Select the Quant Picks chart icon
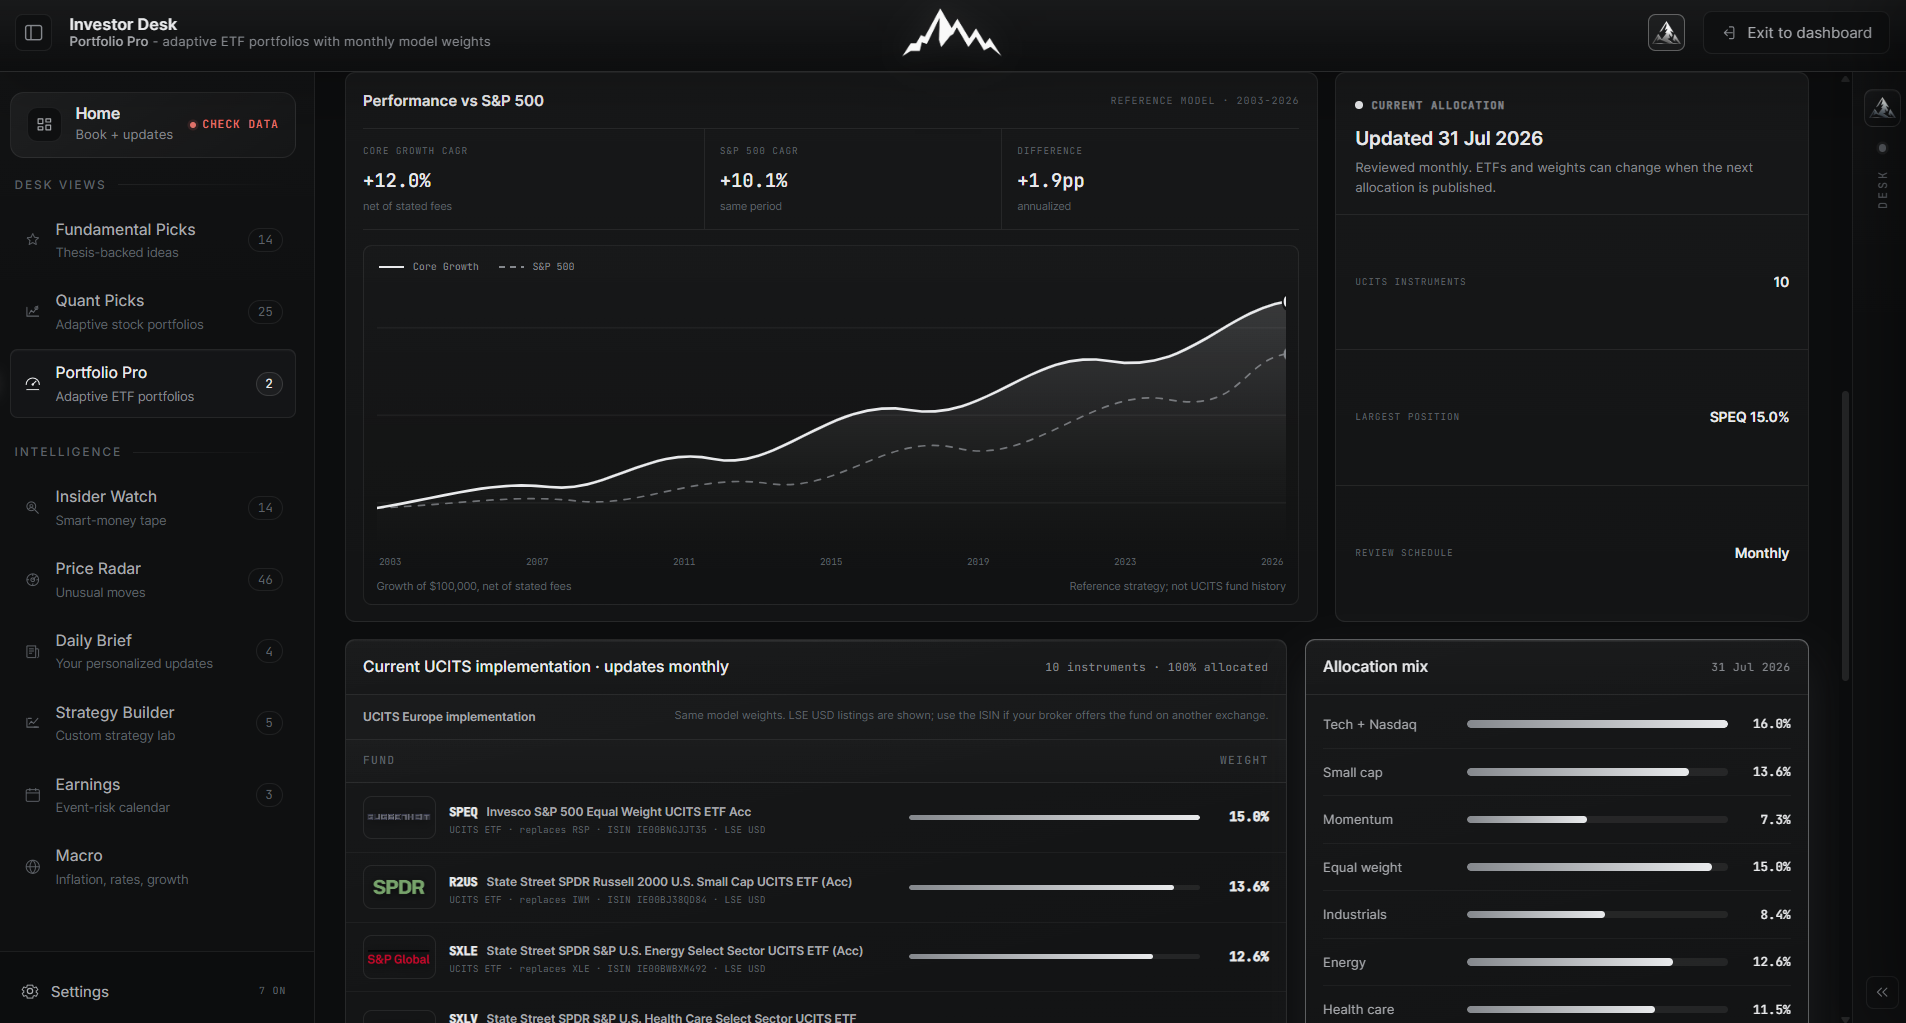This screenshot has width=1906, height=1023. pyautogui.click(x=33, y=312)
